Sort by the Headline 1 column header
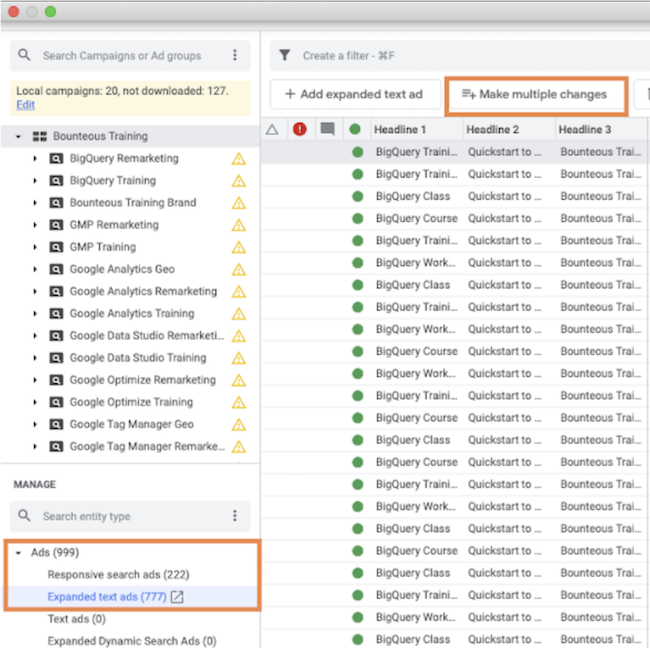 click(x=417, y=129)
